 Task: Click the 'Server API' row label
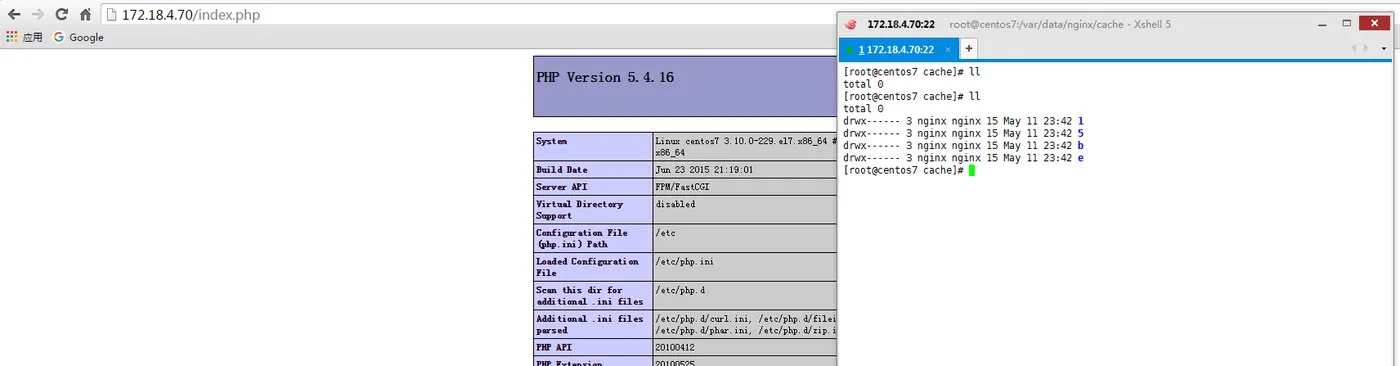pyautogui.click(x=562, y=187)
